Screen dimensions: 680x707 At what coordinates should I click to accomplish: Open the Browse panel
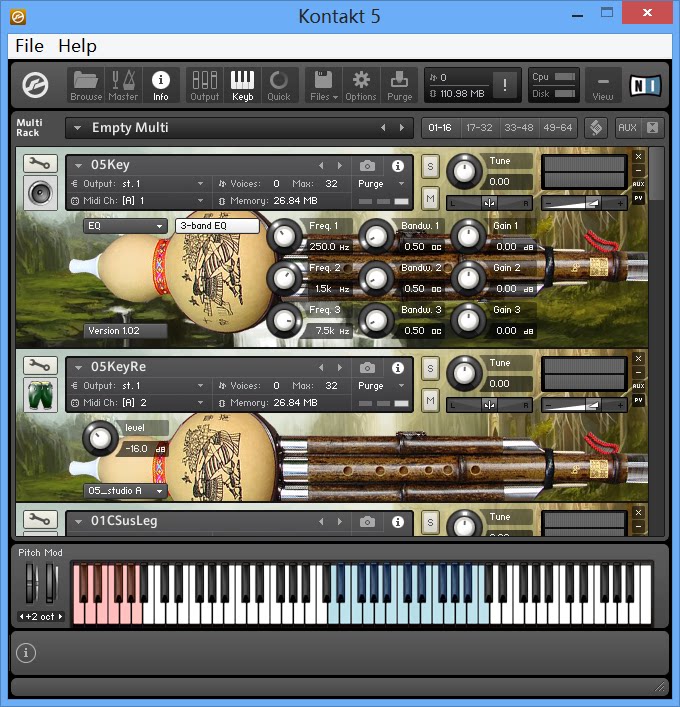(86, 85)
